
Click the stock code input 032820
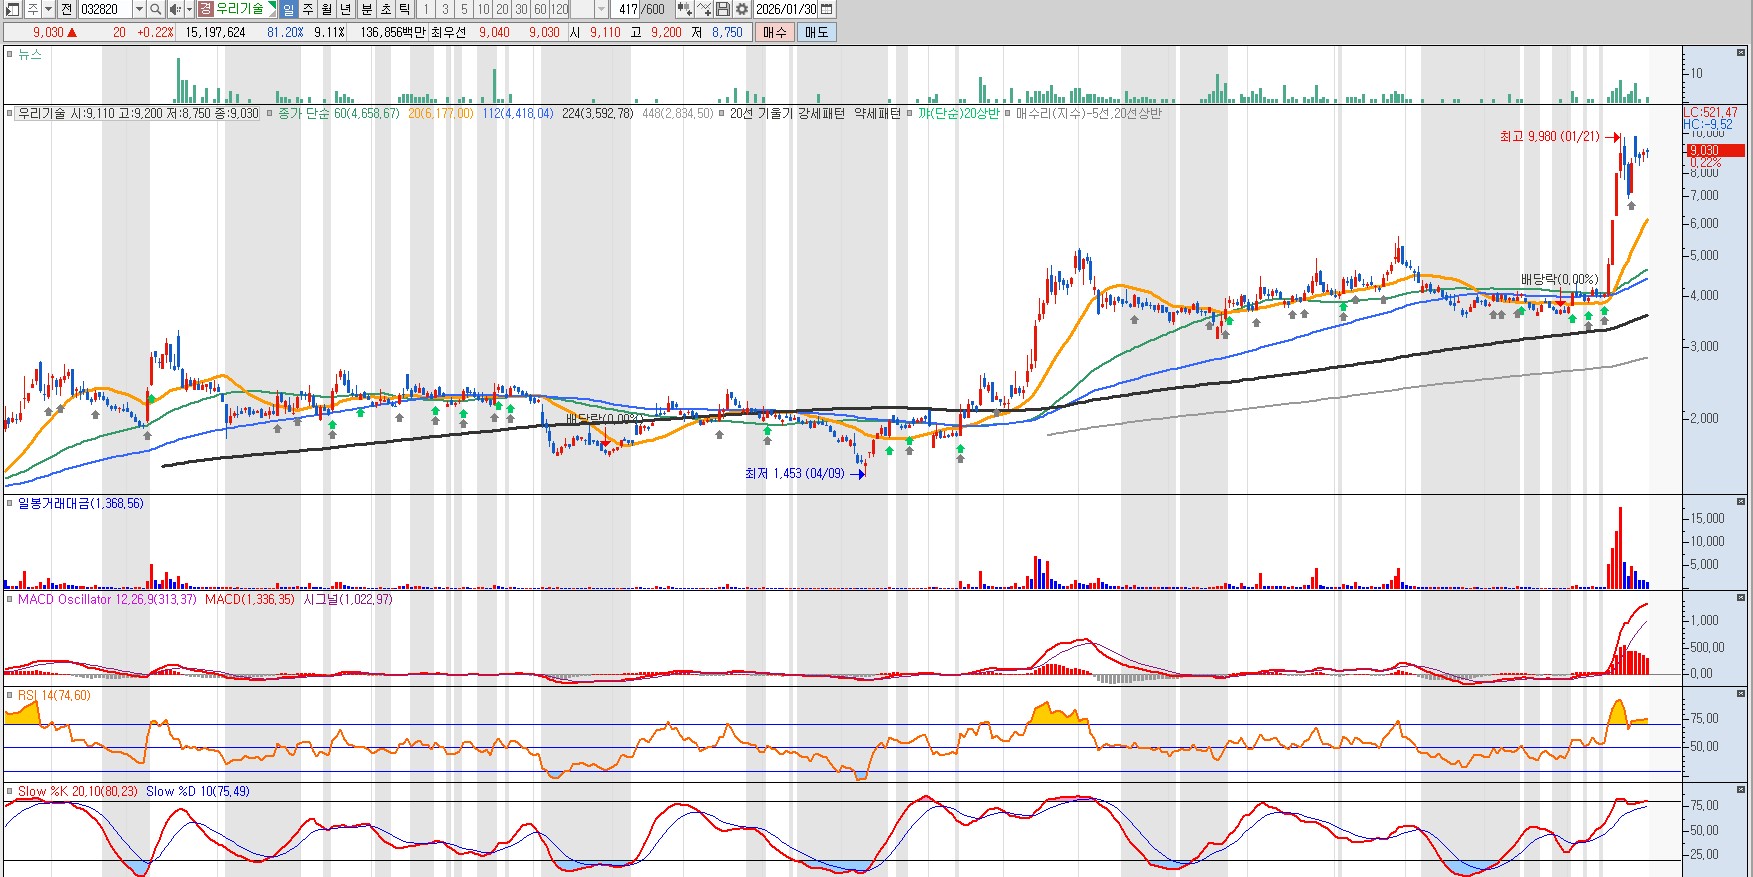104,9
